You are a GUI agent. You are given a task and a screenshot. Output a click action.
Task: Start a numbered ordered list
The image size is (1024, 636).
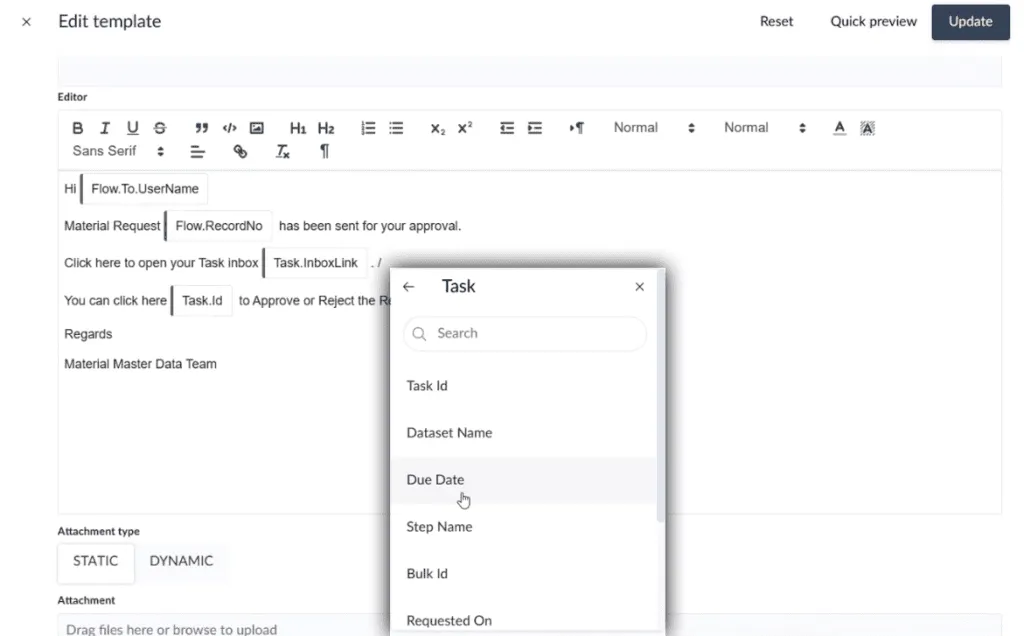368,128
